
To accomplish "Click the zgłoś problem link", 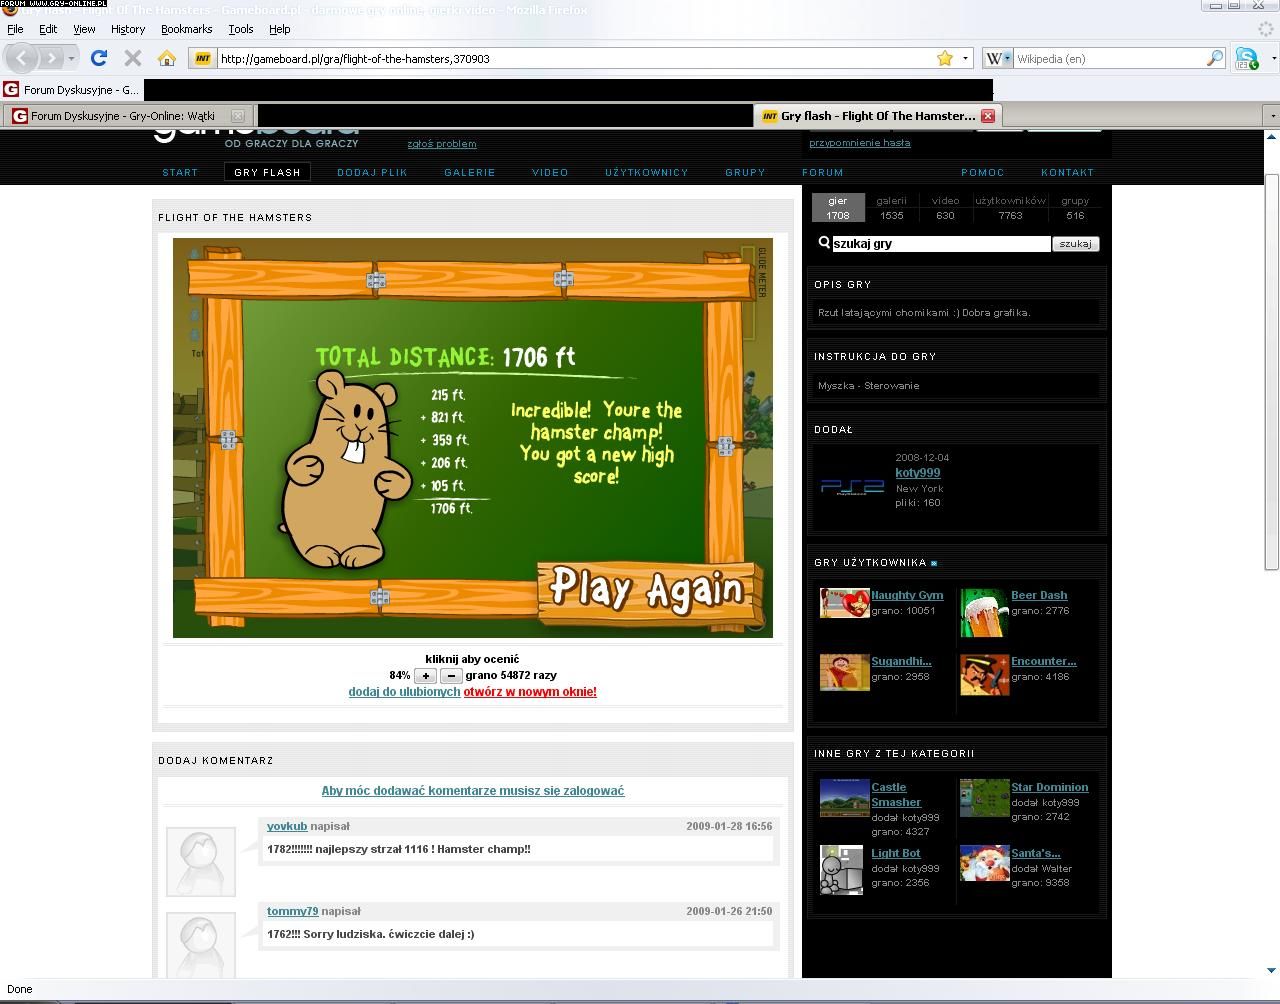I will pyautogui.click(x=442, y=144).
